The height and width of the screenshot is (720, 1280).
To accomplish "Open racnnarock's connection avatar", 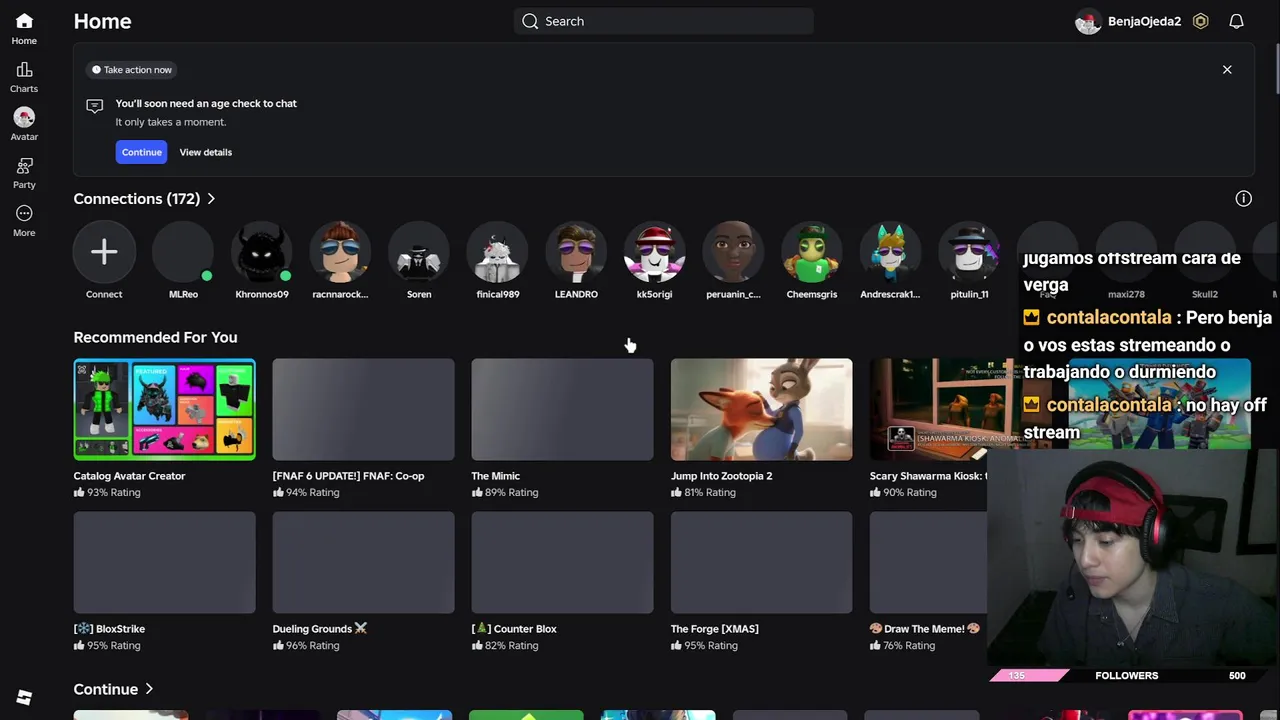I will (x=340, y=252).
